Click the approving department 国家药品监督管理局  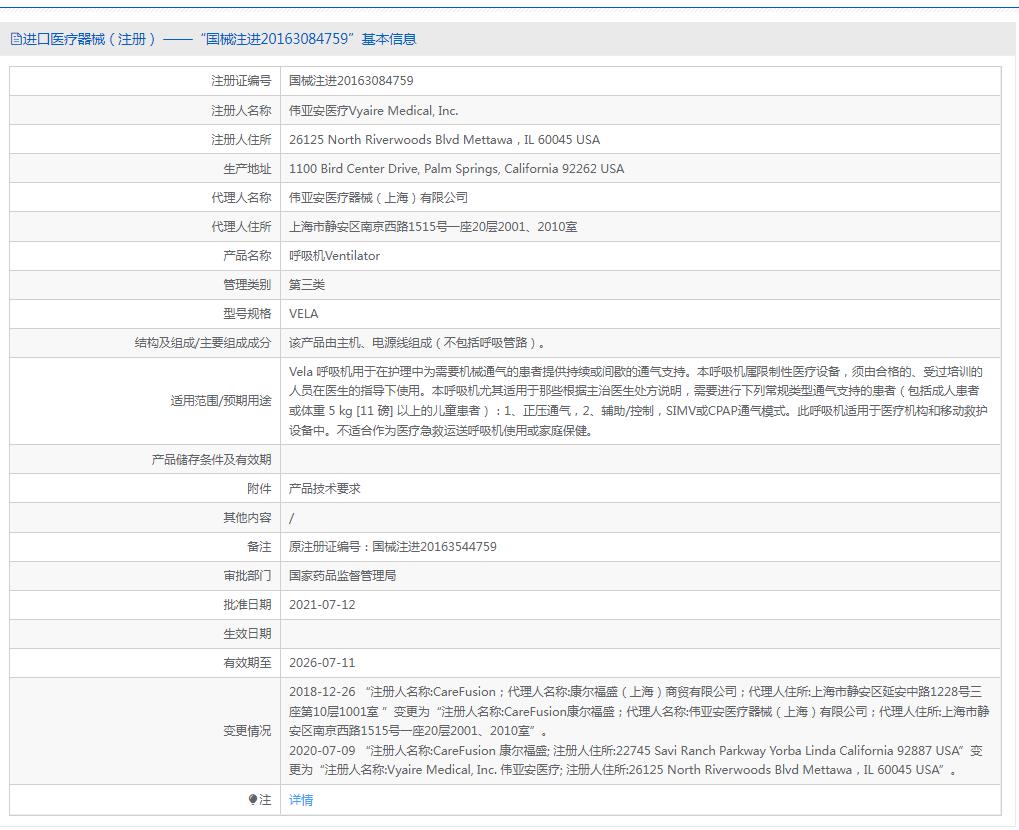[x=342, y=576]
